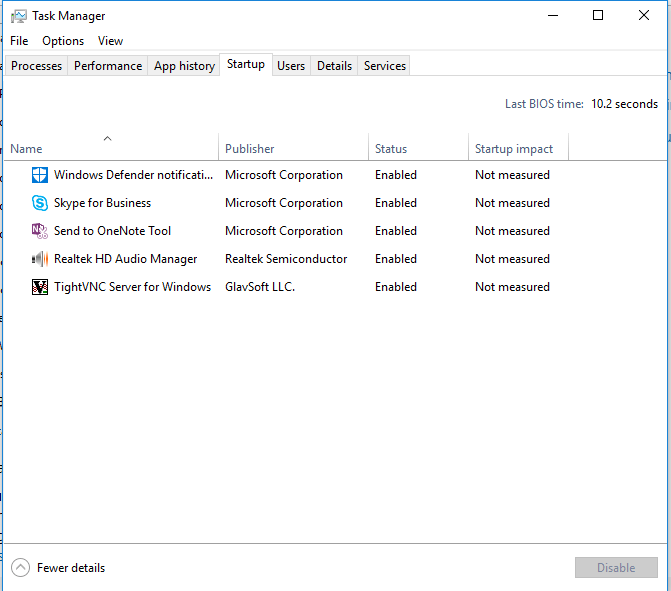
Task: Click Microsoft Corporation in Windows Defender row
Action: click(x=284, y=175)
